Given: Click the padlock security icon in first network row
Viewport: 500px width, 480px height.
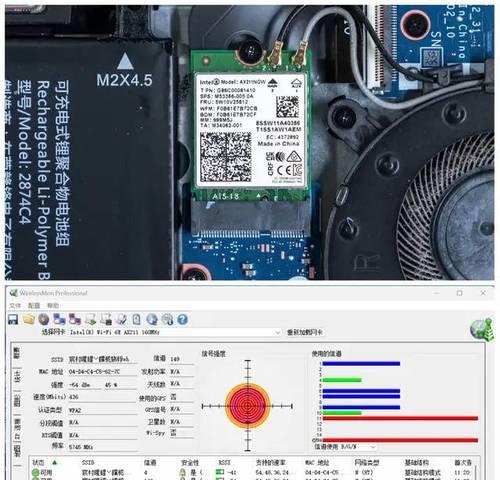Looking at the screenshot, I should click(182, 472).
